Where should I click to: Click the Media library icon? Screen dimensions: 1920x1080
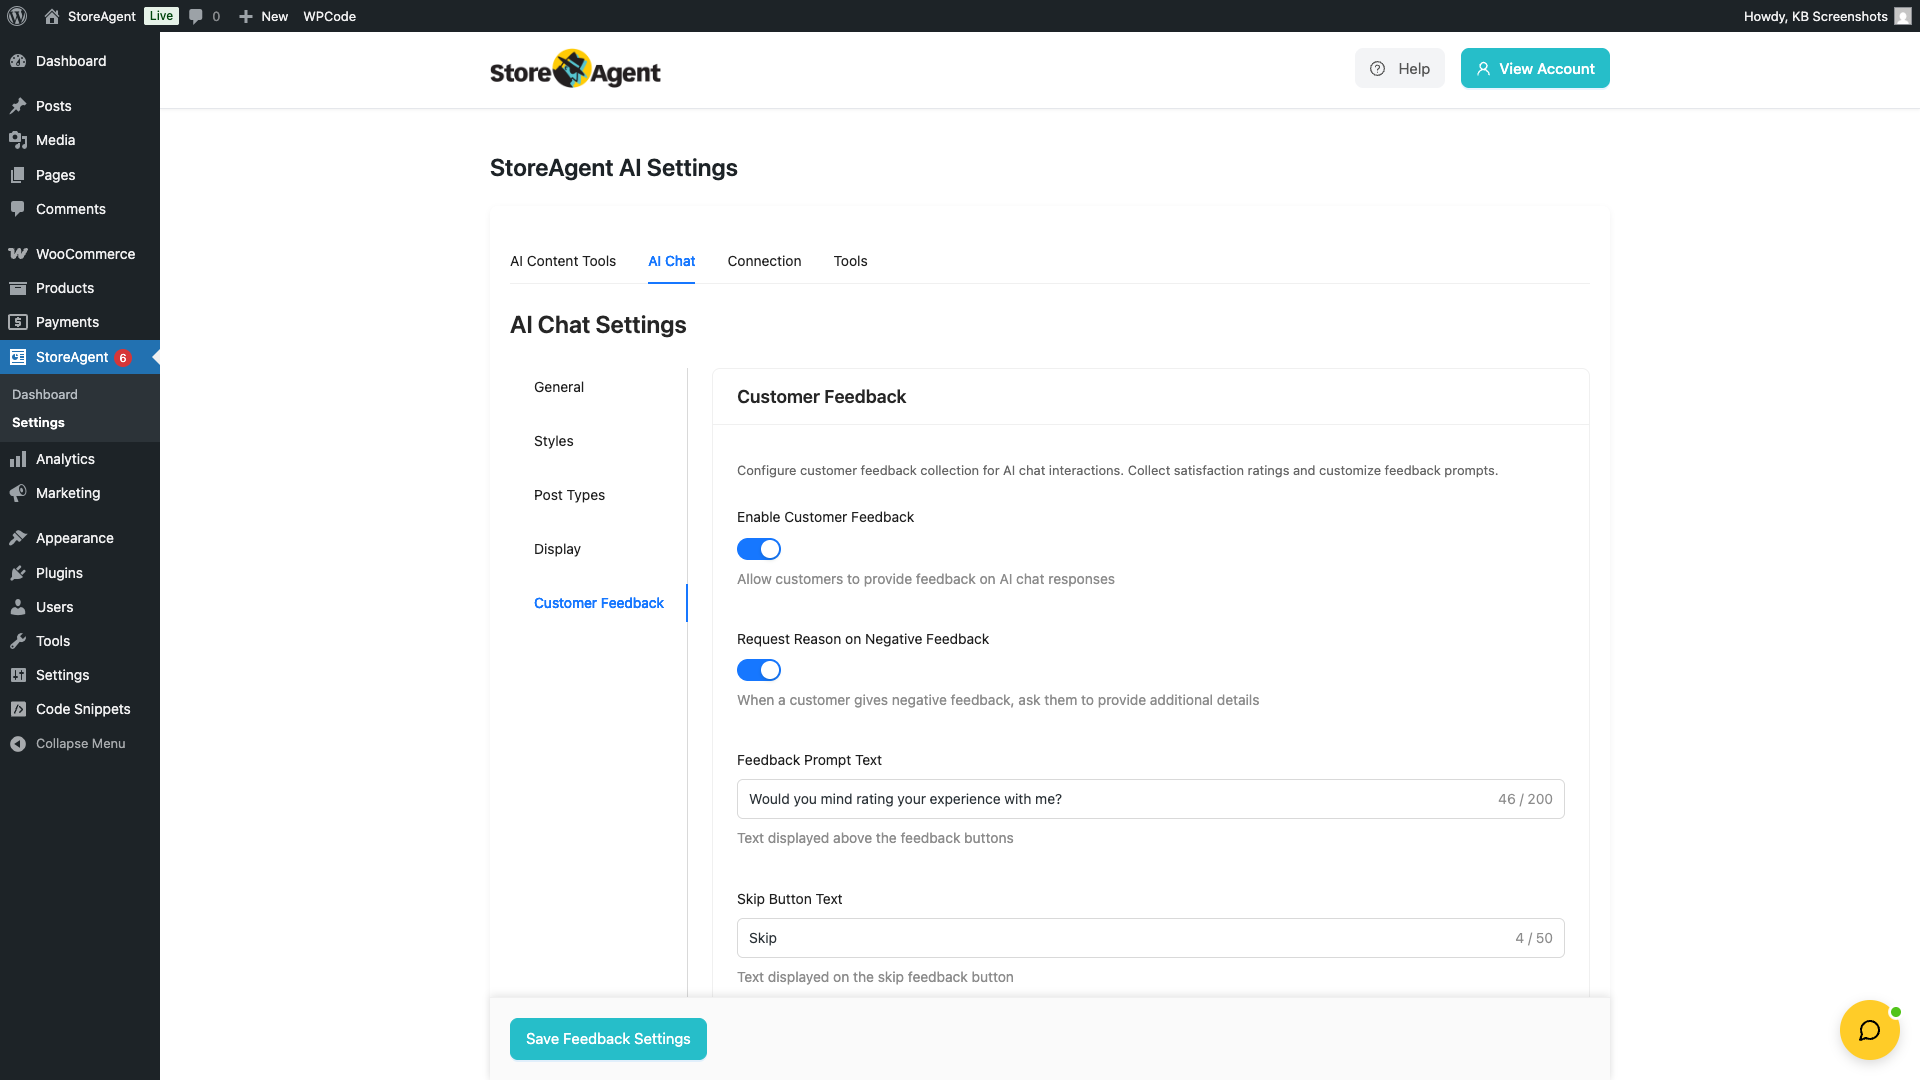pyautogui.click(x=18, y=140)
